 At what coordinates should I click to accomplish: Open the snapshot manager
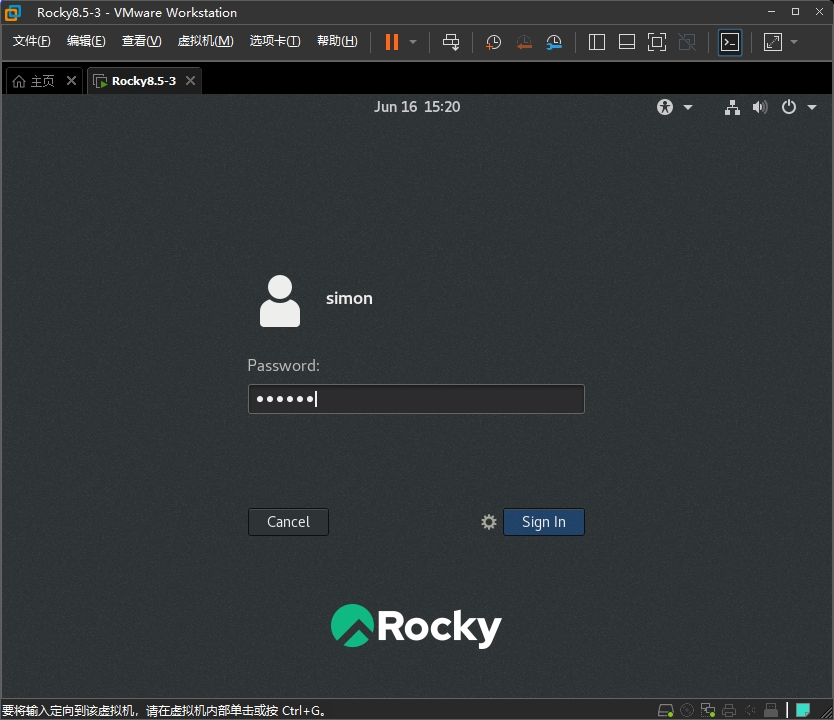point(554,42)
